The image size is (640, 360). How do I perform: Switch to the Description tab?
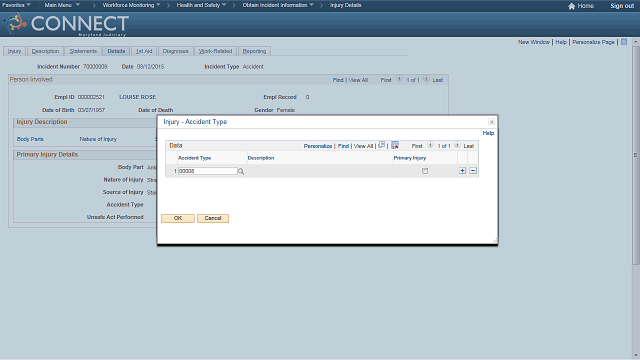coord(45,51)
